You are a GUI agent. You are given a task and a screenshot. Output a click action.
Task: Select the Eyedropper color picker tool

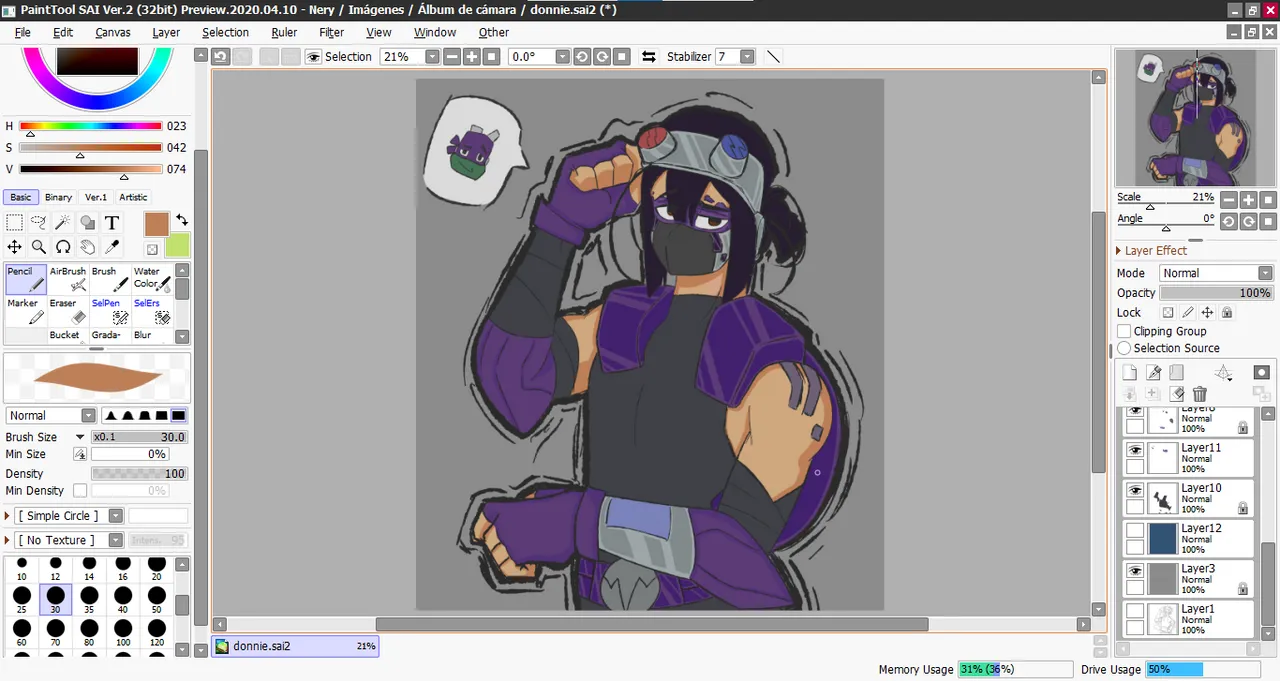[112, 247]
